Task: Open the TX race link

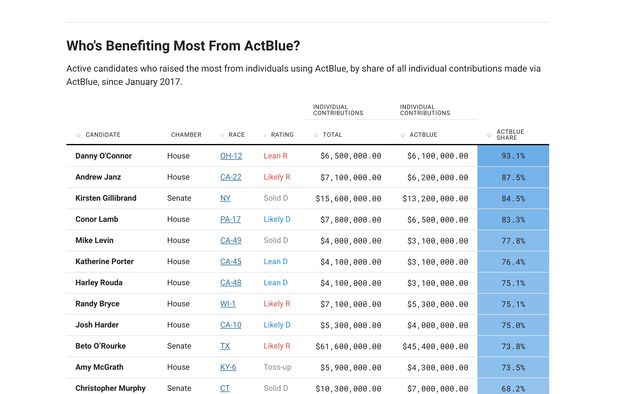Action: (x=225, y=346)
